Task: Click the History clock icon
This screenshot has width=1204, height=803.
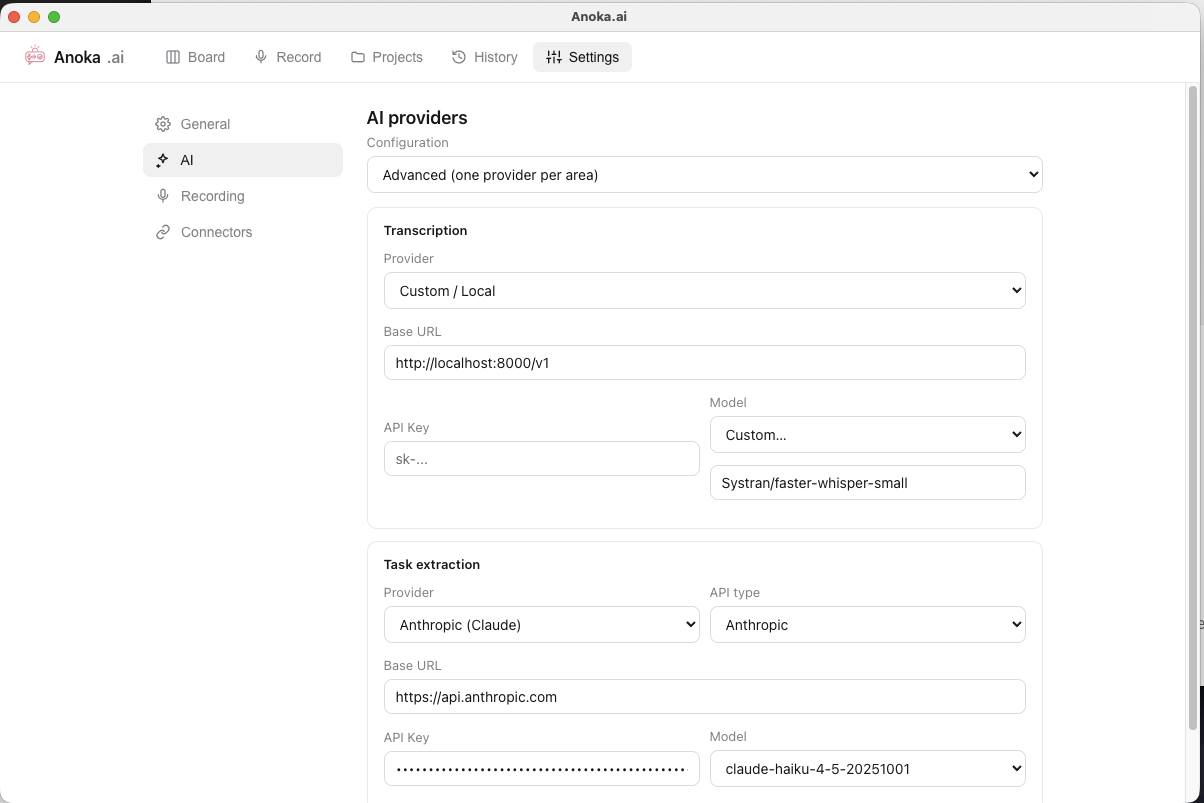Action: pos(459,57)
